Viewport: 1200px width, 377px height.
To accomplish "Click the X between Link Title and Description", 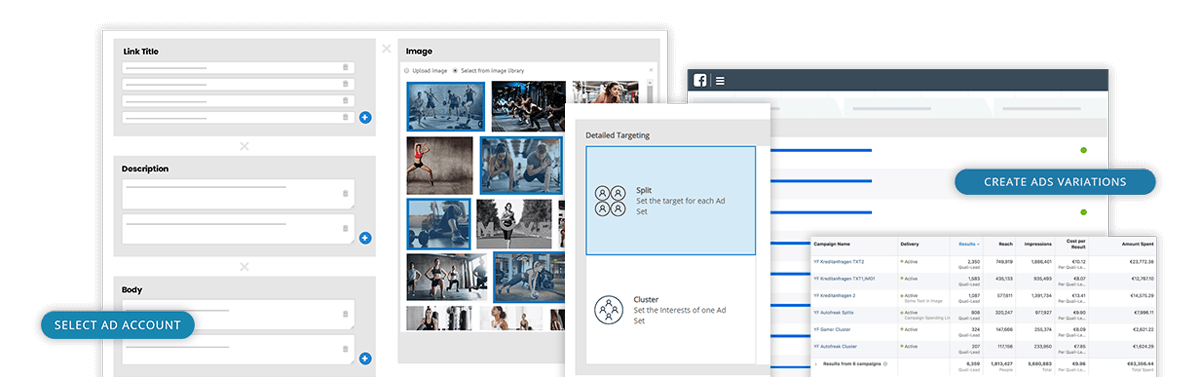I will pos(244,146).
